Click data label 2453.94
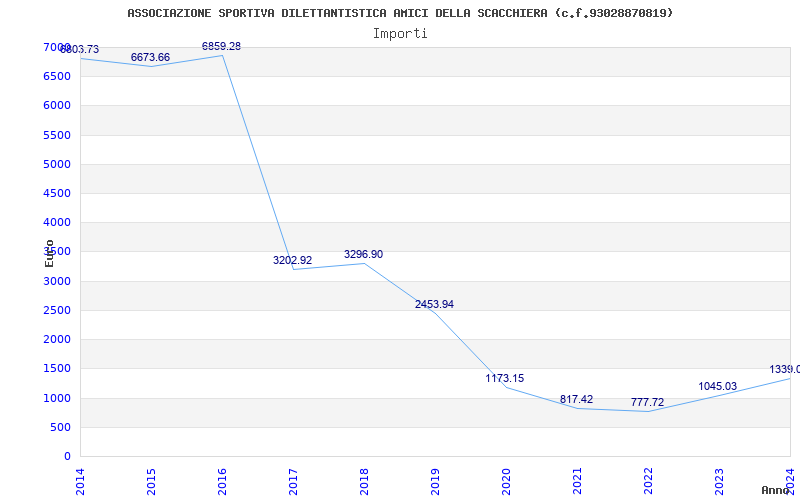The image size is (800, 500). click(x=434, y=304)
